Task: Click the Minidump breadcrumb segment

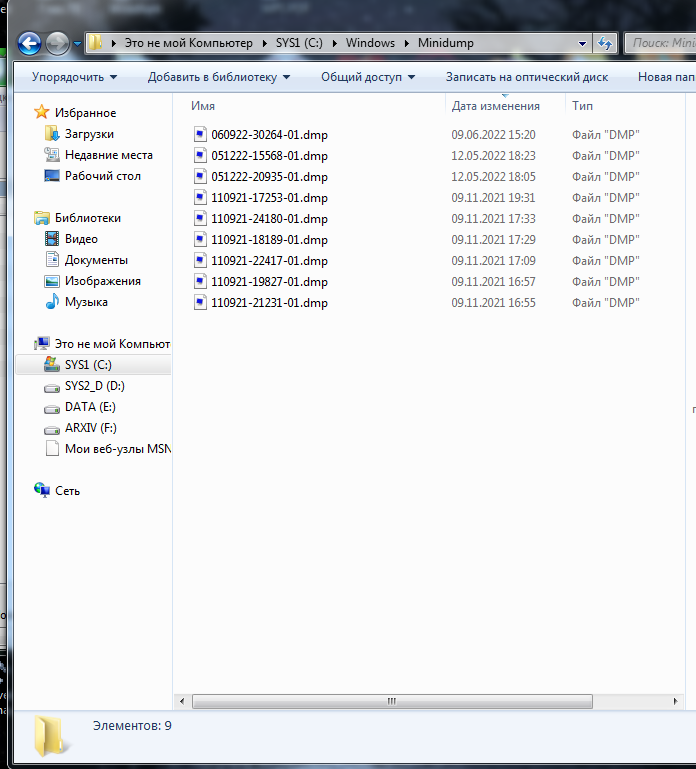Action: click(446, 43)
